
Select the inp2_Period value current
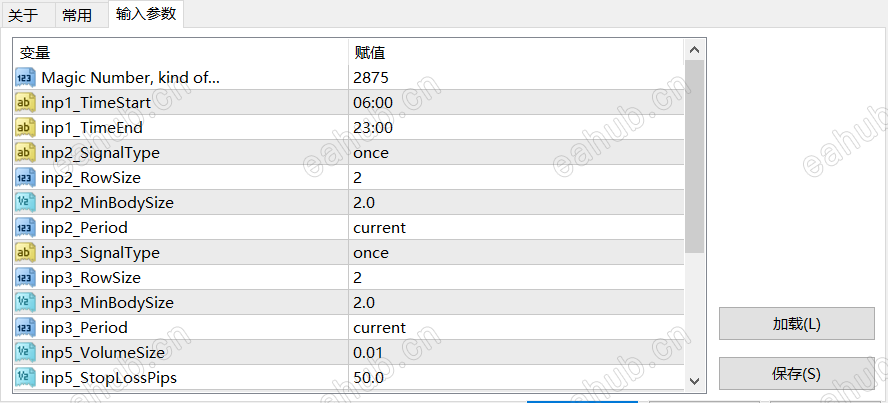379,228
